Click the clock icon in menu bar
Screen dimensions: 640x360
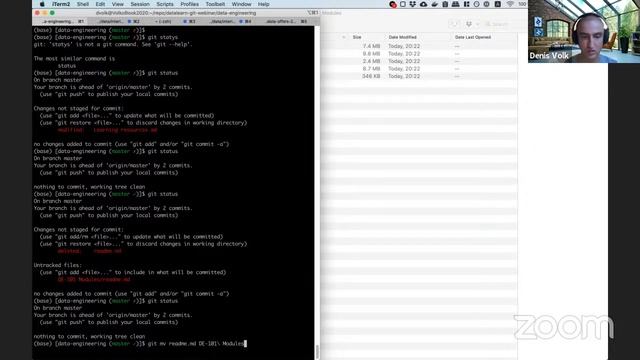[x=476, y=4]
